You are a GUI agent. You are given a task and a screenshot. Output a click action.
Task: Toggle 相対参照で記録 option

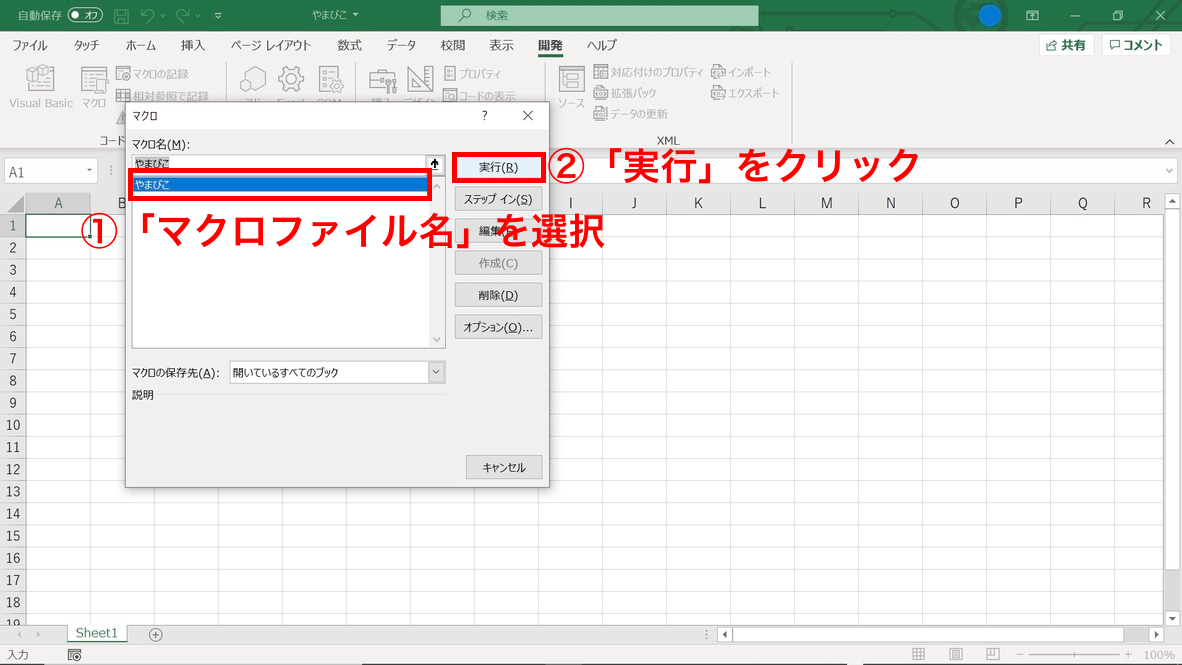point(163,96)
